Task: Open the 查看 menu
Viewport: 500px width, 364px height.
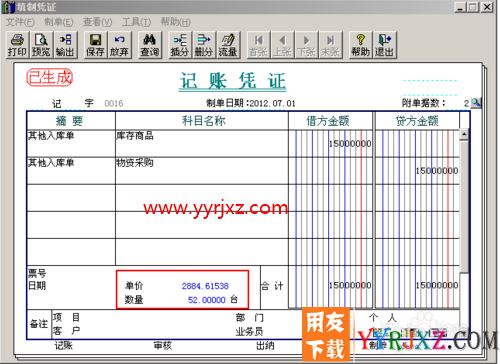Action: coord(97,22)
